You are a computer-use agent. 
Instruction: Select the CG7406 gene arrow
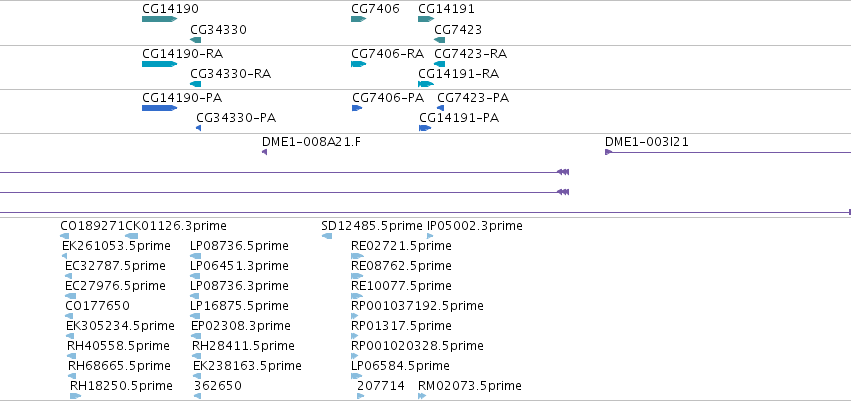point(359,19)
